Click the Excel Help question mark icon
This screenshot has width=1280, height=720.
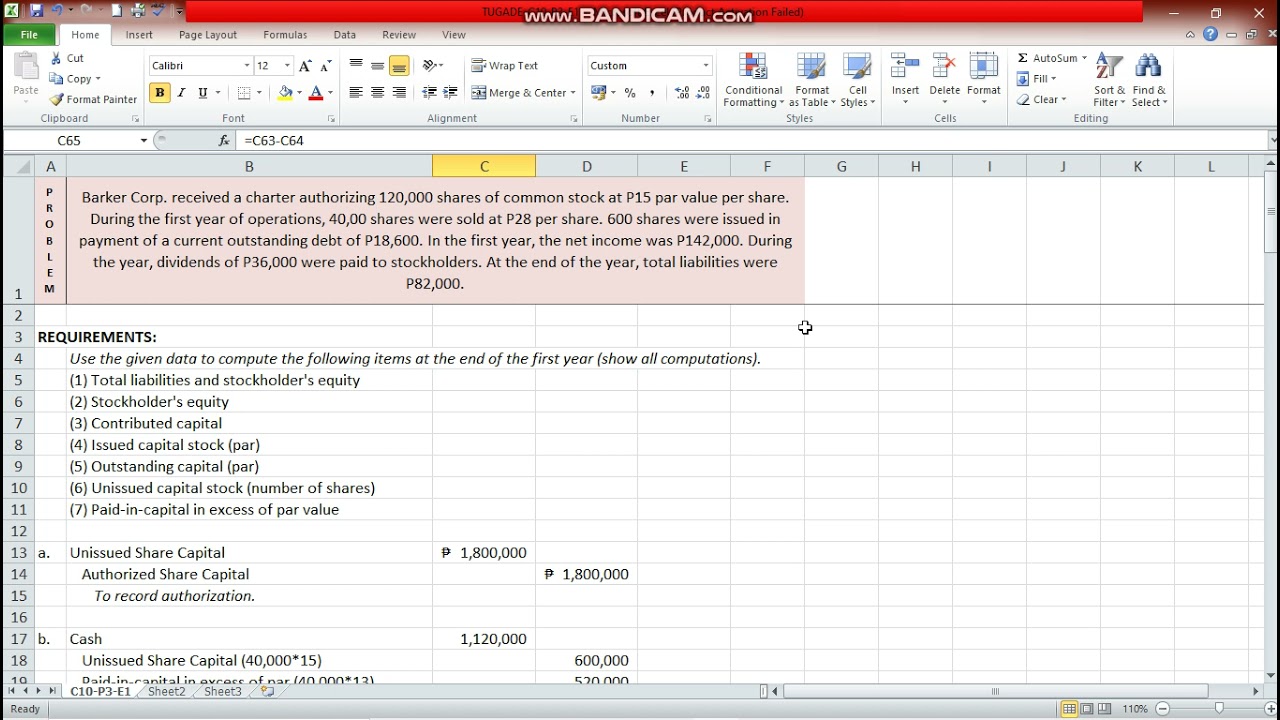1211,34
